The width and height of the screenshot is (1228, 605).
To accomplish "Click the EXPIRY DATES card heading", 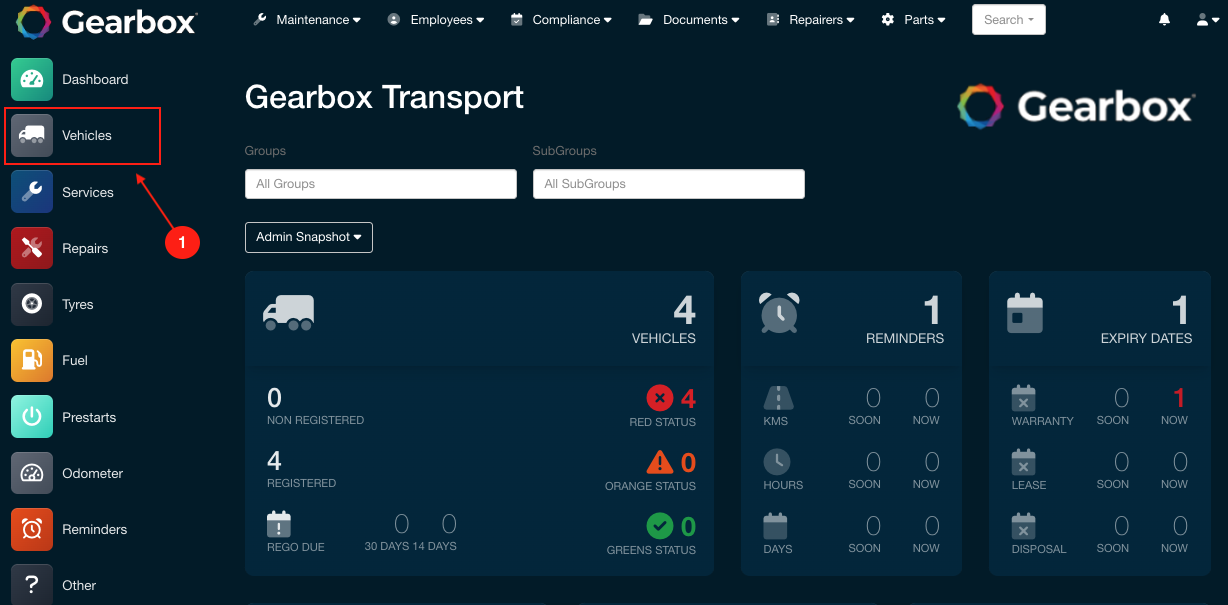I will 1146,338.
